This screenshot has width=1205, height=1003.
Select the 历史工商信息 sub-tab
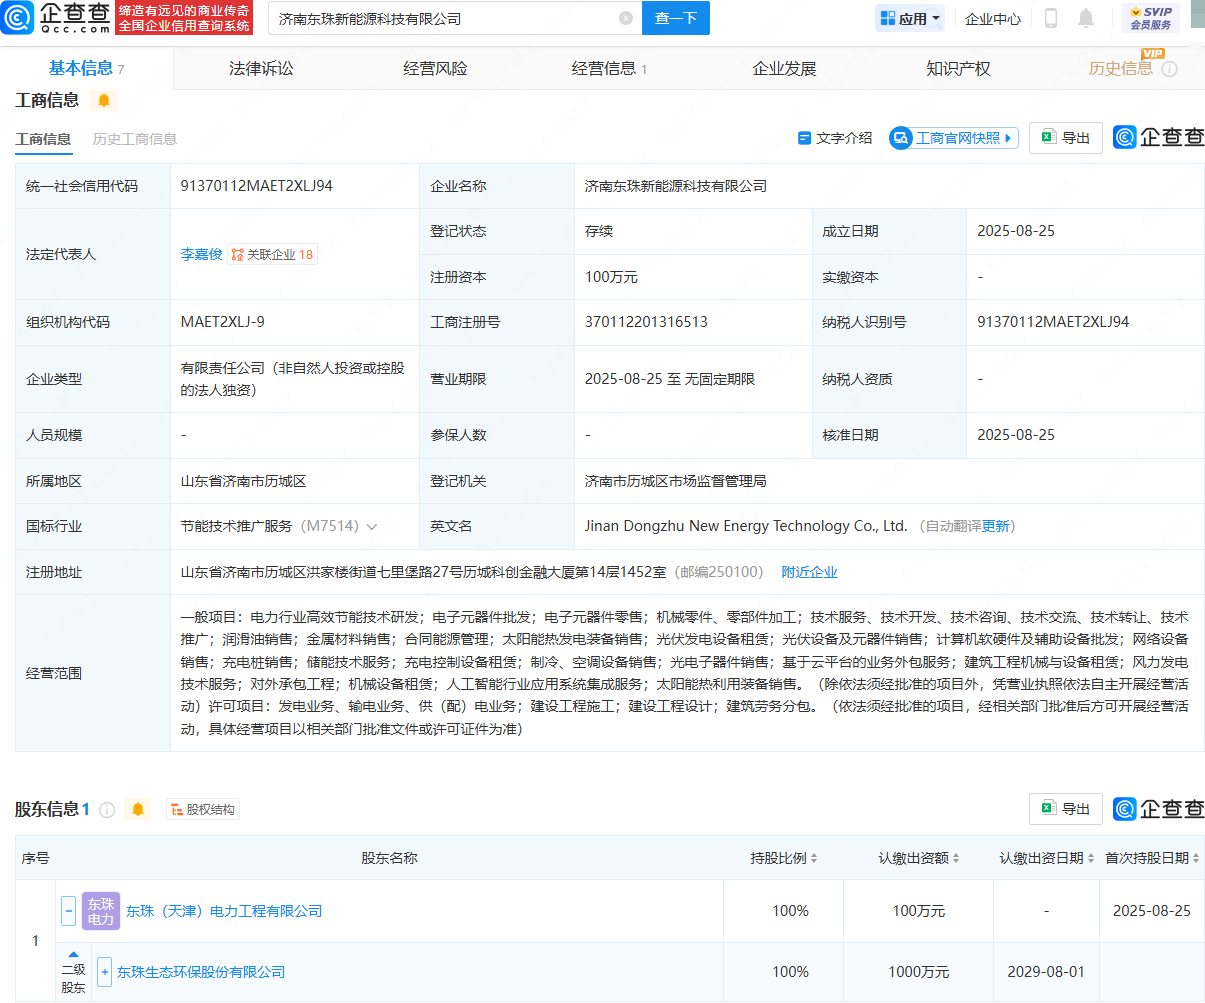pos(135,139)
